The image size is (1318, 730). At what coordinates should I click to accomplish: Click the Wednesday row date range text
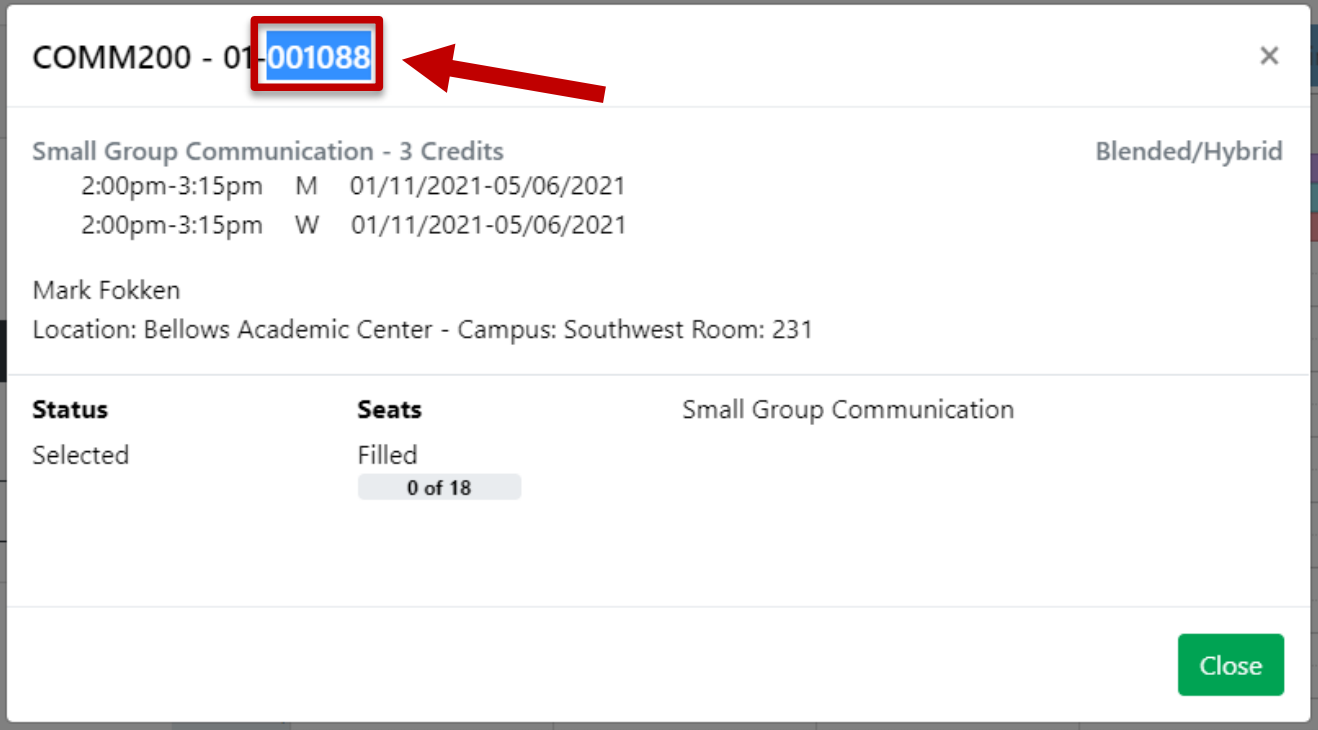(x=488, y=225)
